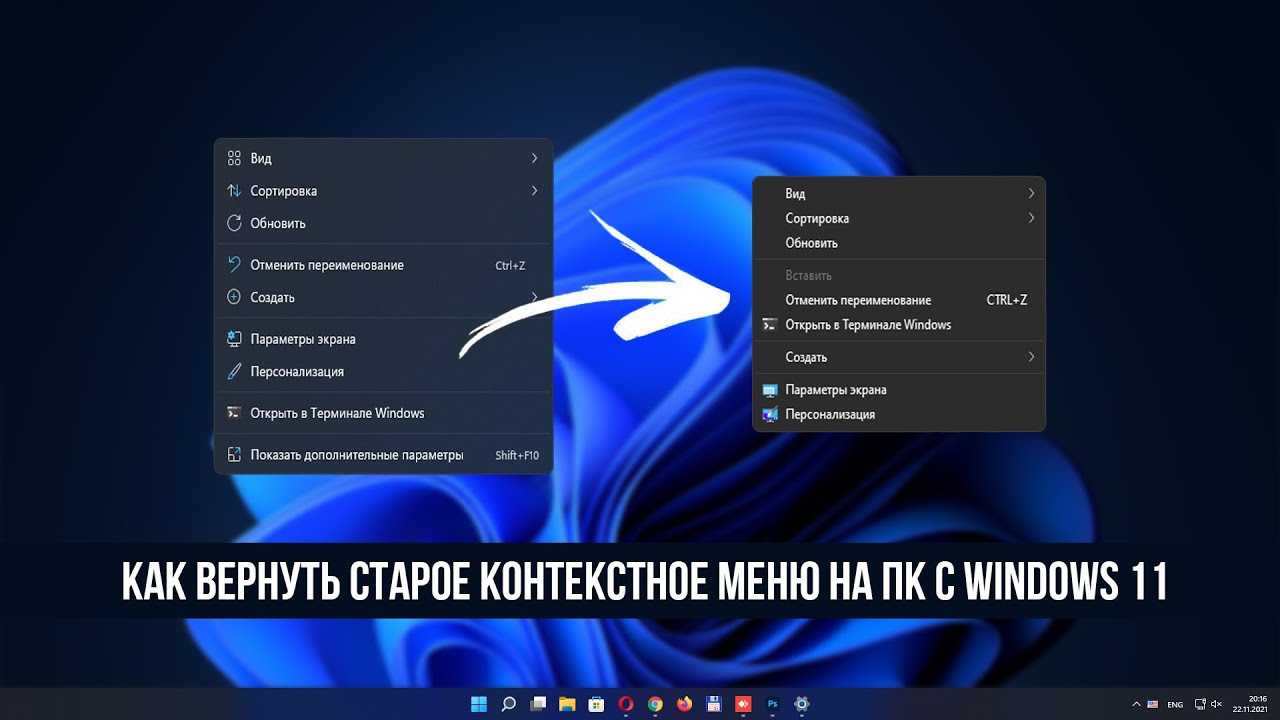Click Персонализация icon in classic right menu
Screen dimensions: 1280x720
769,415
